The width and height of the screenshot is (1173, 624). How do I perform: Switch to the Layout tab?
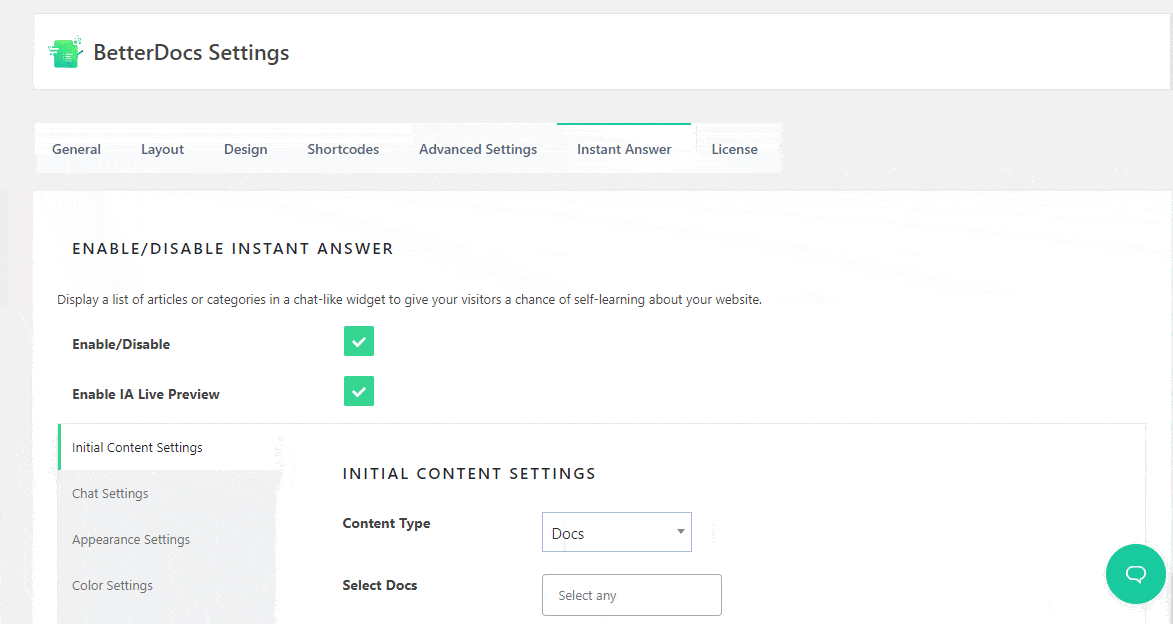[162, 148]
